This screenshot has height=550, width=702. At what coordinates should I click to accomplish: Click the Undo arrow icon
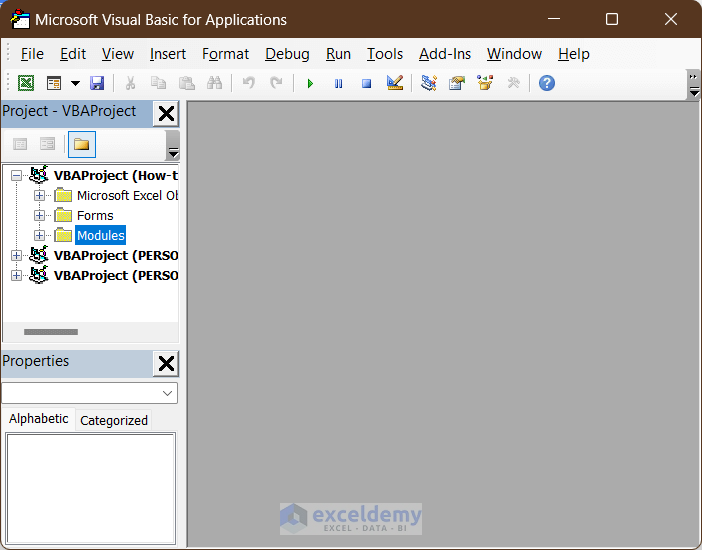(249, 83)
